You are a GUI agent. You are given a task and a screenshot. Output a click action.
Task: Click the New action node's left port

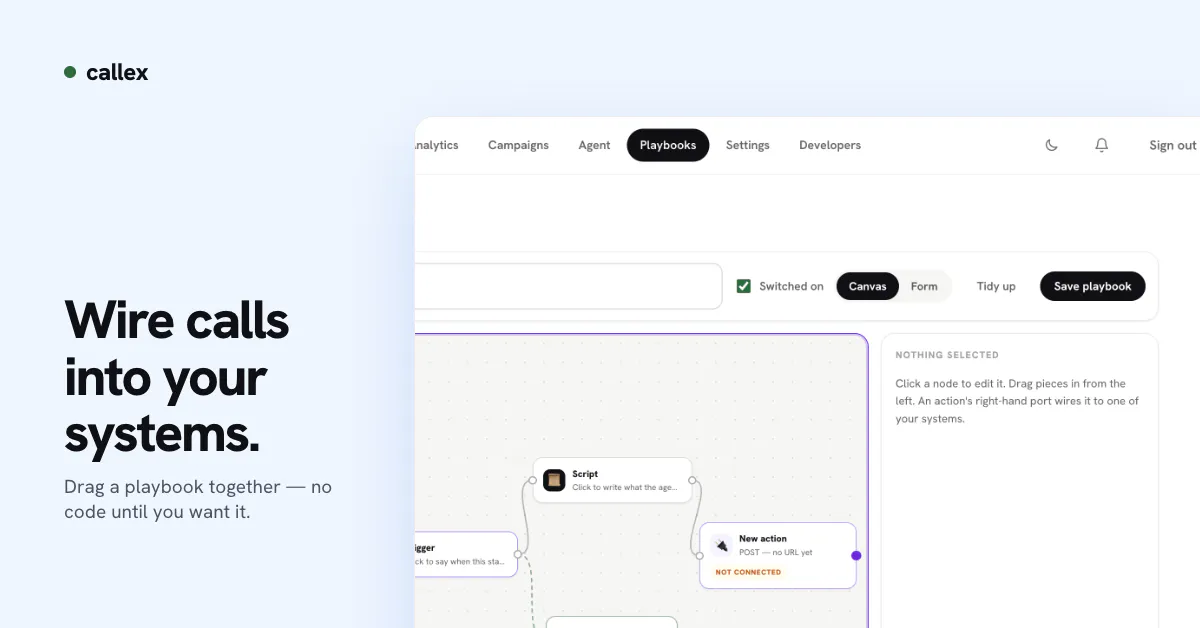pos(700,555)
